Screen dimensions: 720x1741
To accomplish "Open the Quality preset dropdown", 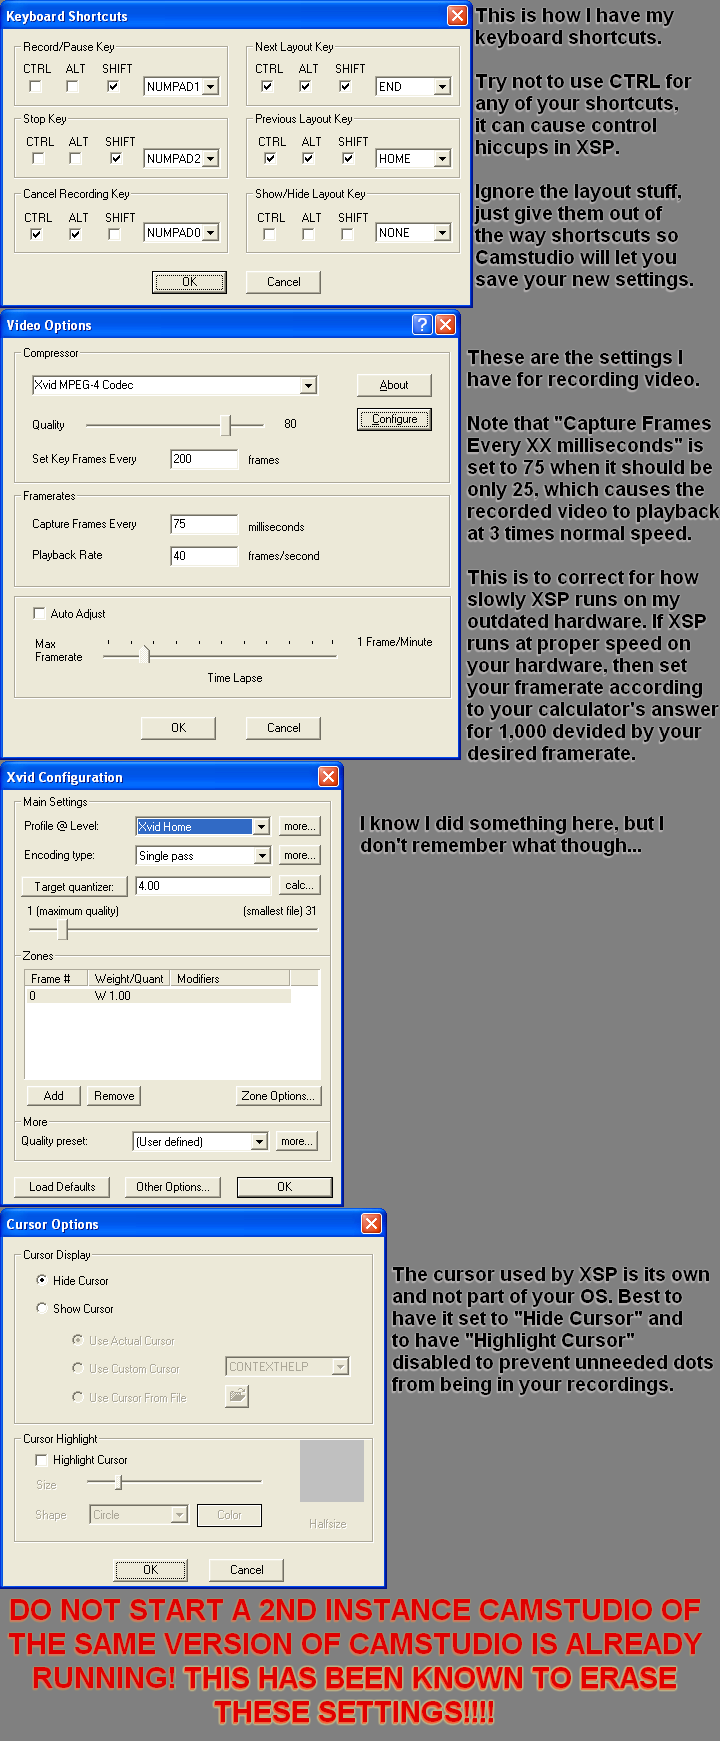I will tap(259, 1141).
